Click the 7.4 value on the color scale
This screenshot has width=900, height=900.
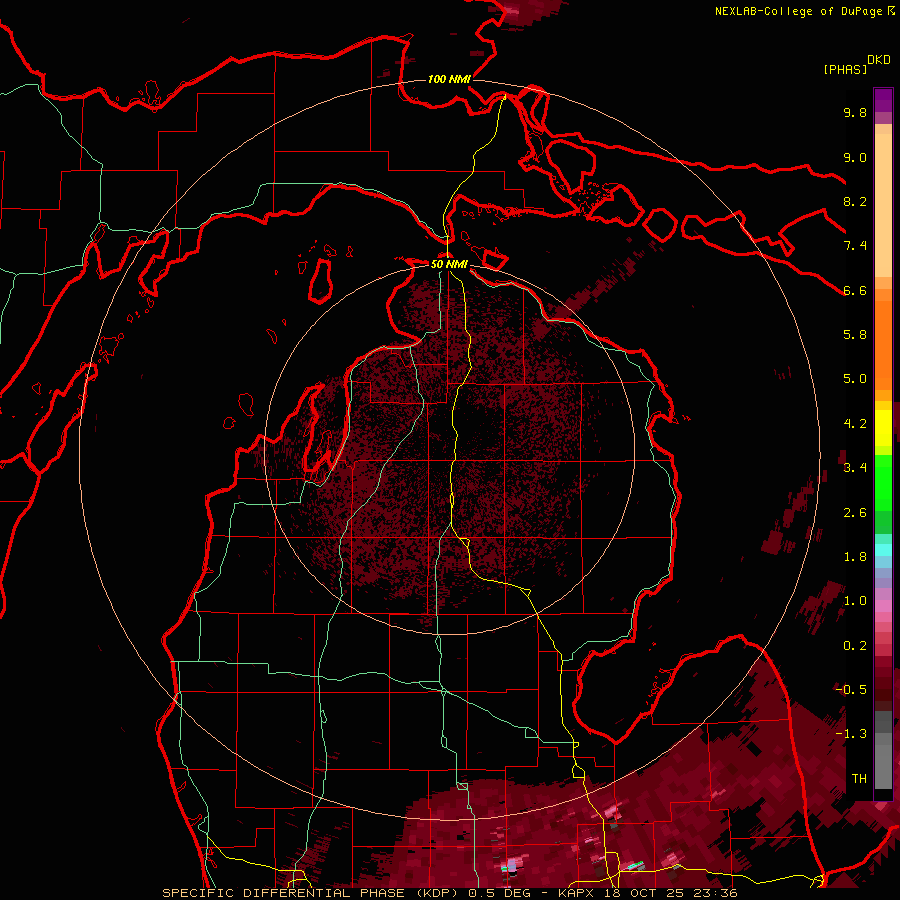pos(855,246)
